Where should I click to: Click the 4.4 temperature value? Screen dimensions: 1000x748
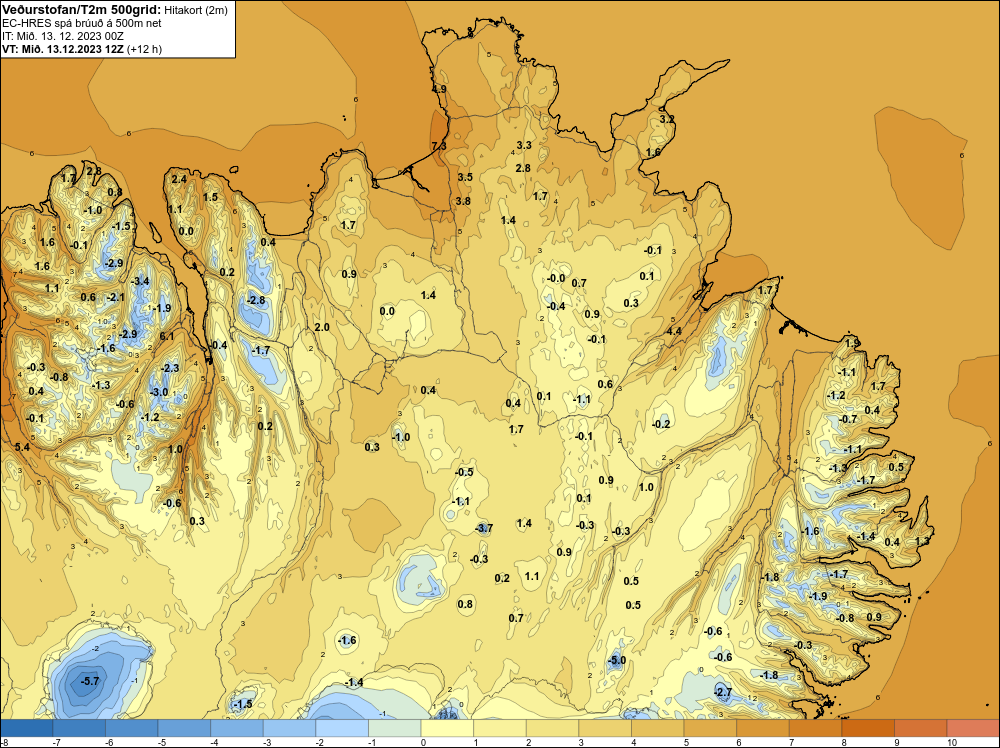(x=674, y=331)
